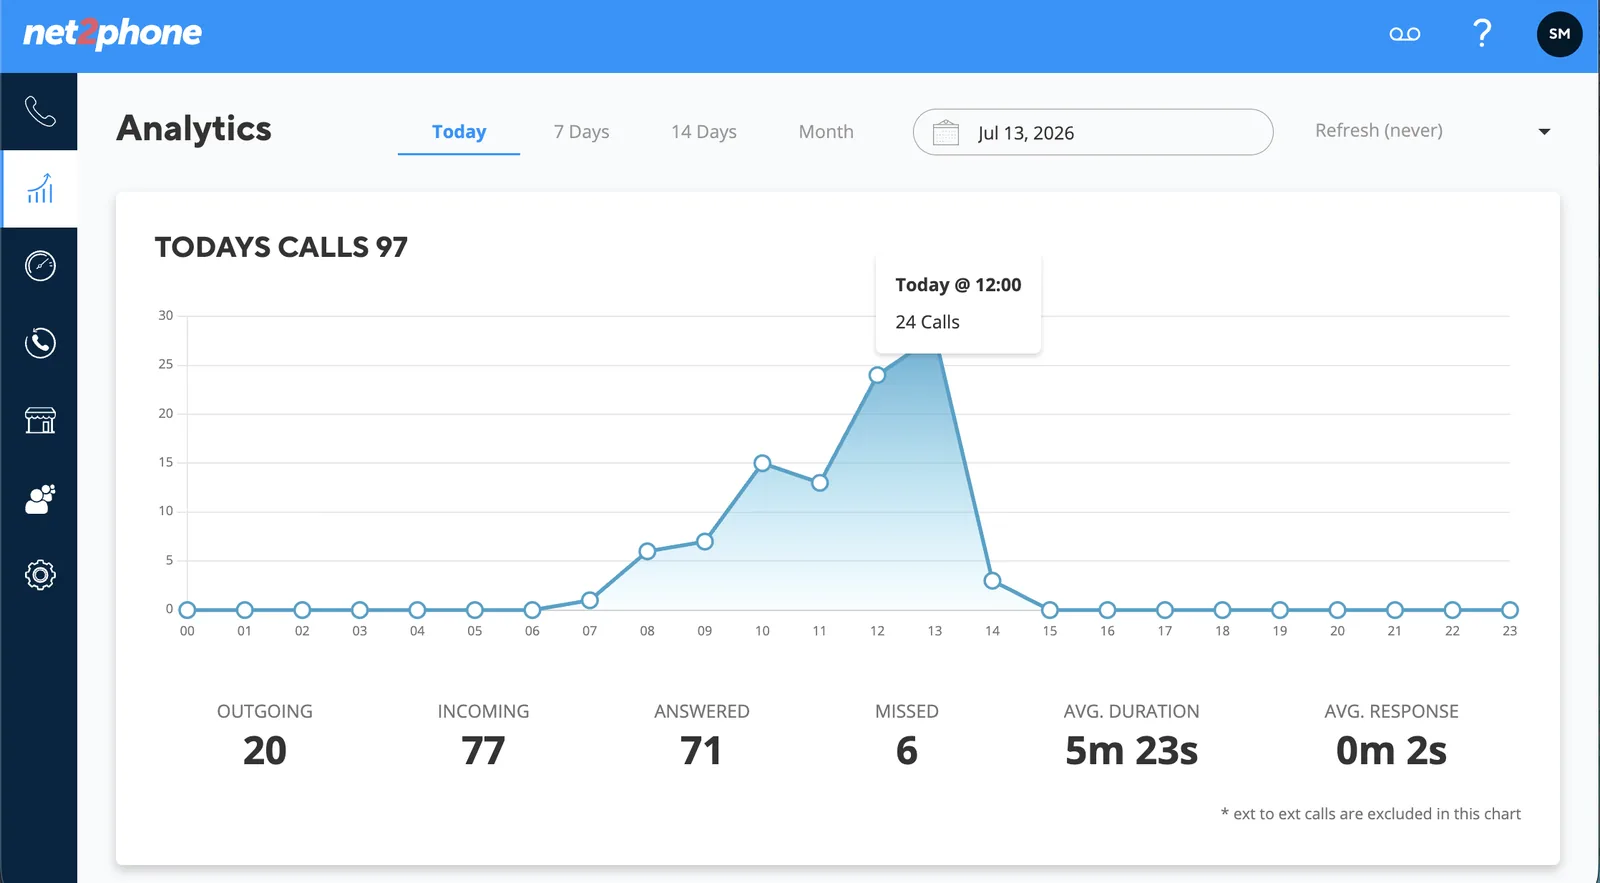The width and height of the screenshot is (1600, 883).
Task: Click the TODAYS CALLS 97 heading
Action: 281,247
